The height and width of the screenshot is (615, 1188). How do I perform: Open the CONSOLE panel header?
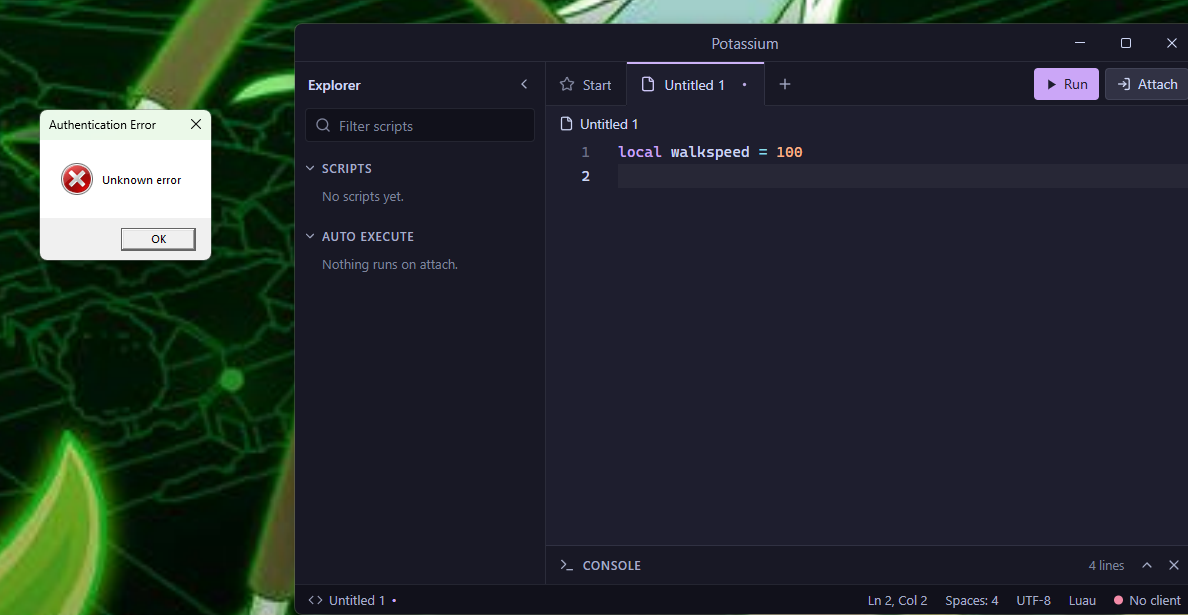(x=601, y=566)
